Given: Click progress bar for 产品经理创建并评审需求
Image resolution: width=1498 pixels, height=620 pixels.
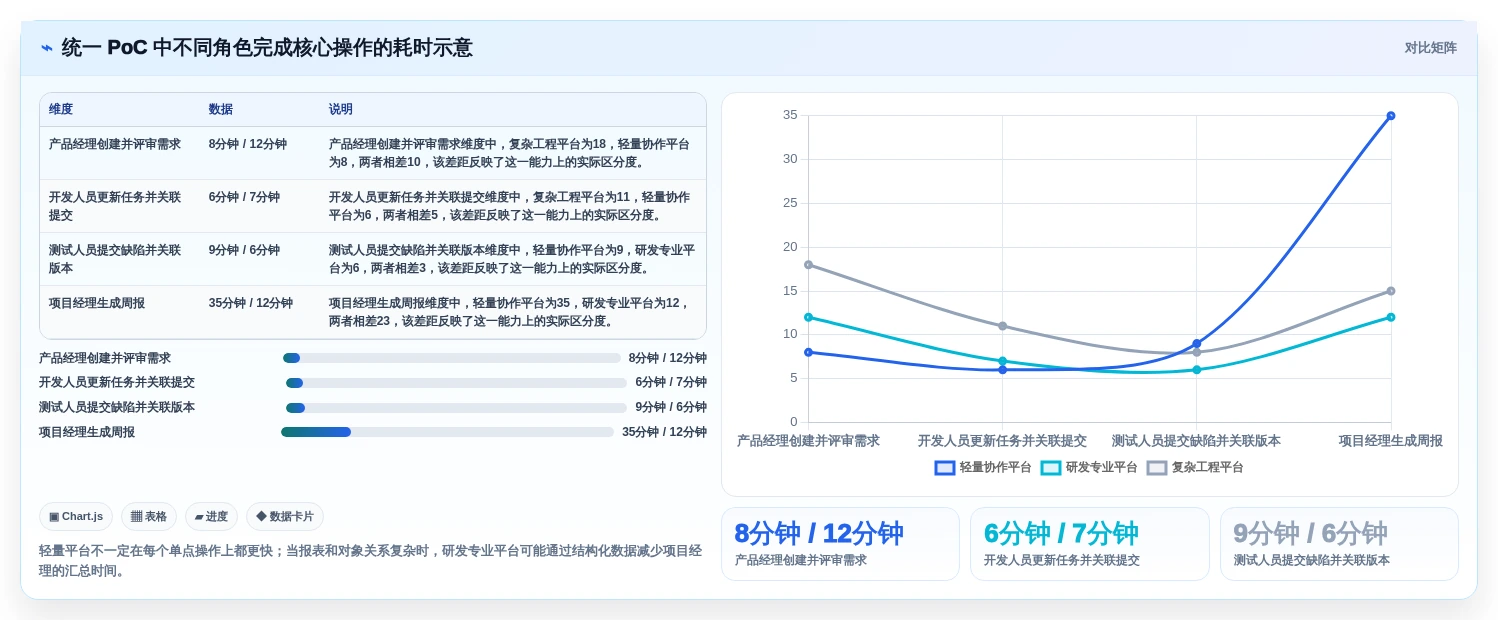Looking at the screenshot, I should (x=452, y=358).
